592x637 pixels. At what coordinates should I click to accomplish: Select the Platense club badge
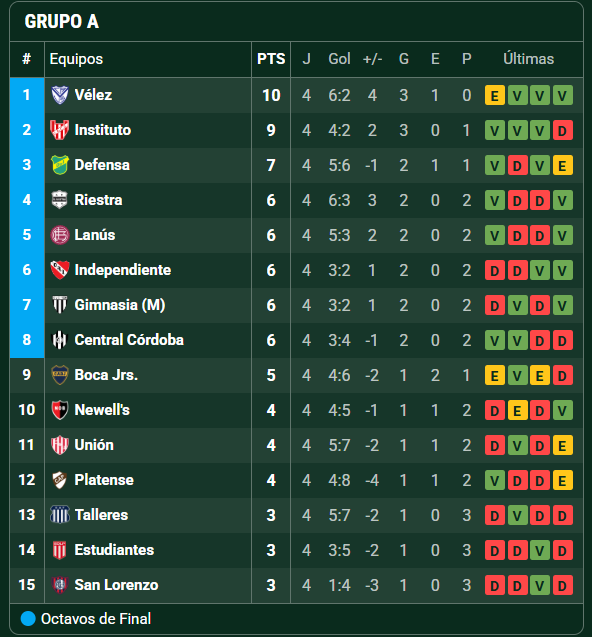pyautogui.click(x=60, y=480)
